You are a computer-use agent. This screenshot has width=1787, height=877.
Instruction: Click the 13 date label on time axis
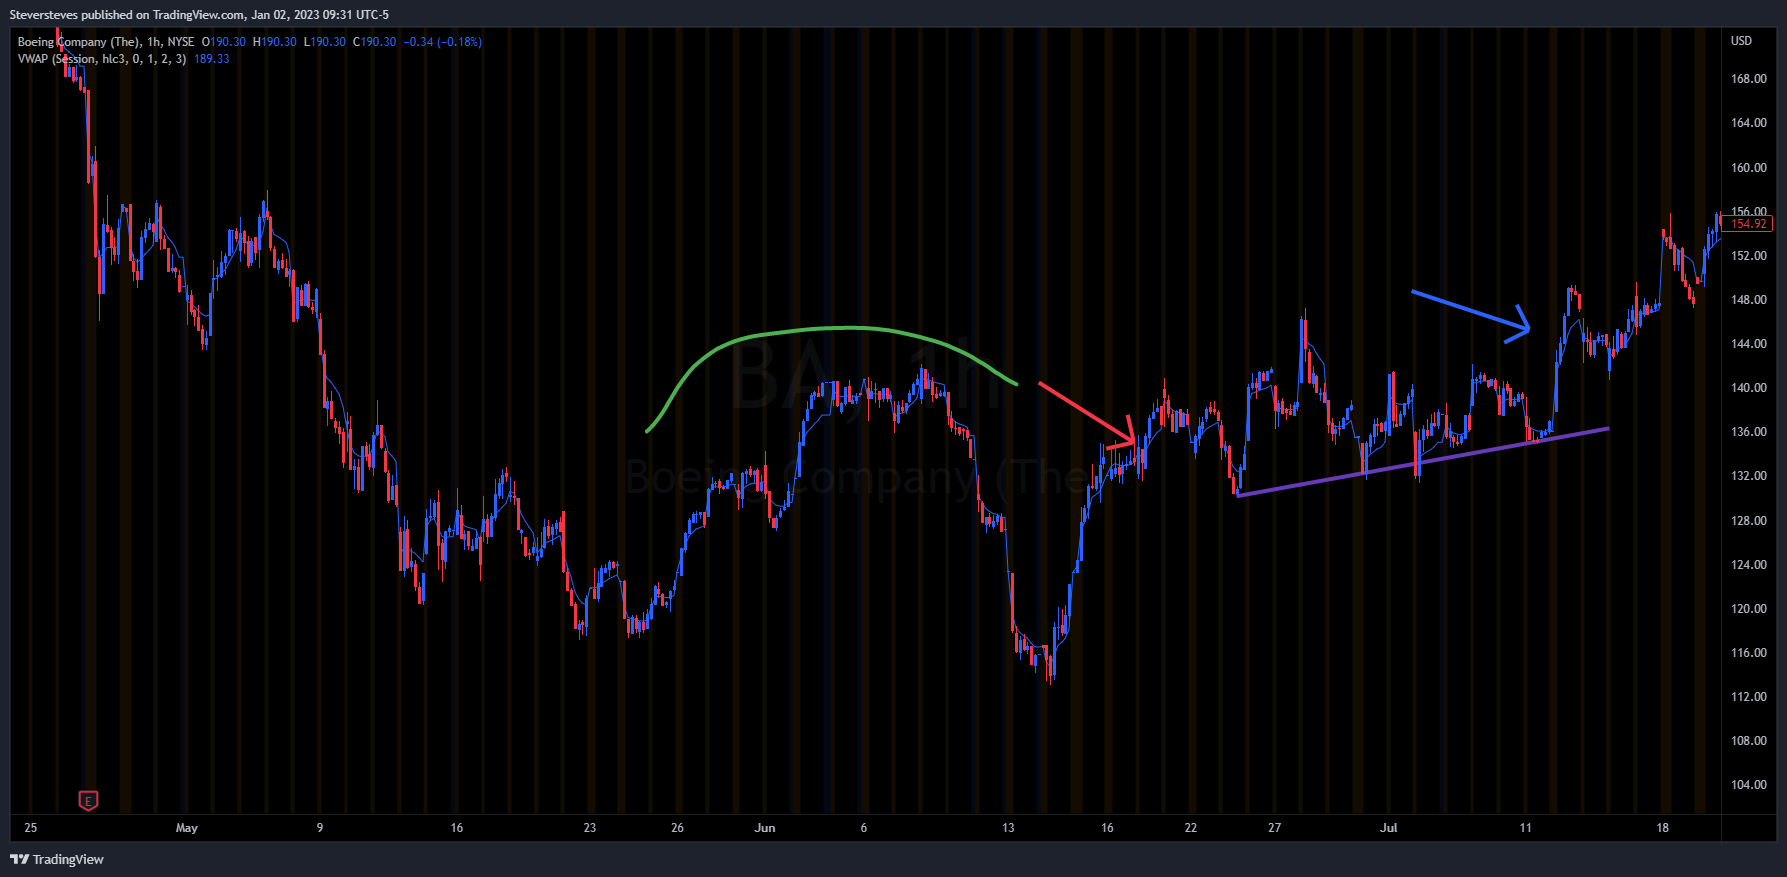click(1008, 828)
